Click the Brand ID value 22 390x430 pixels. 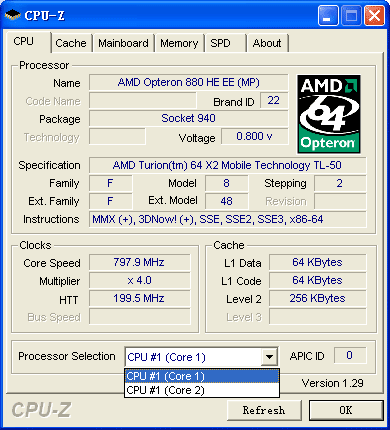coord(274,100)
